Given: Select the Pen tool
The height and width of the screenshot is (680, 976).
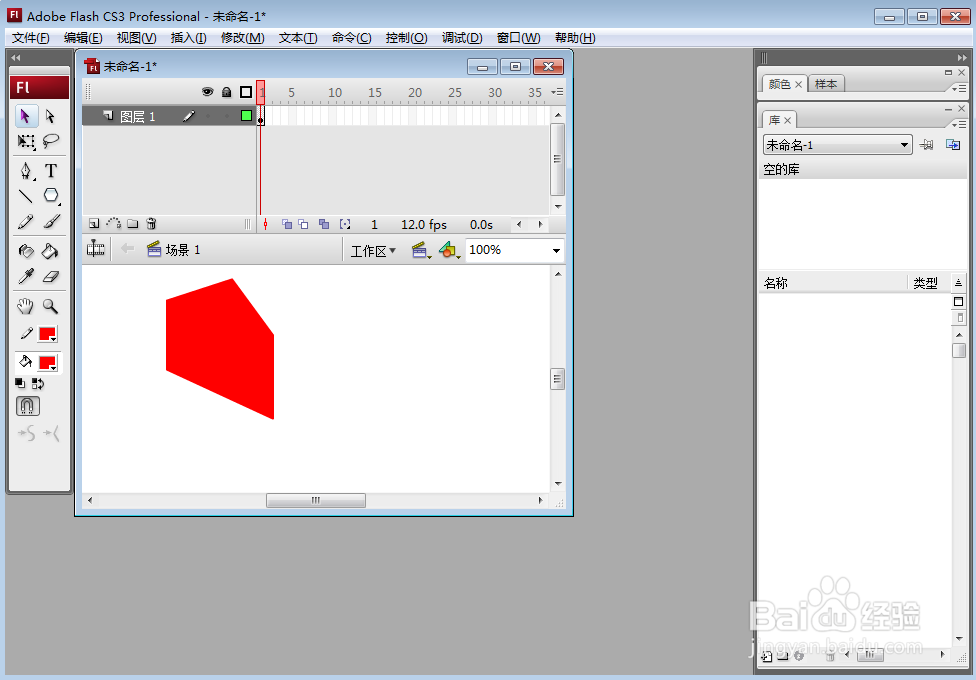Looking at the screenshot, I should (x=26, y=171).
